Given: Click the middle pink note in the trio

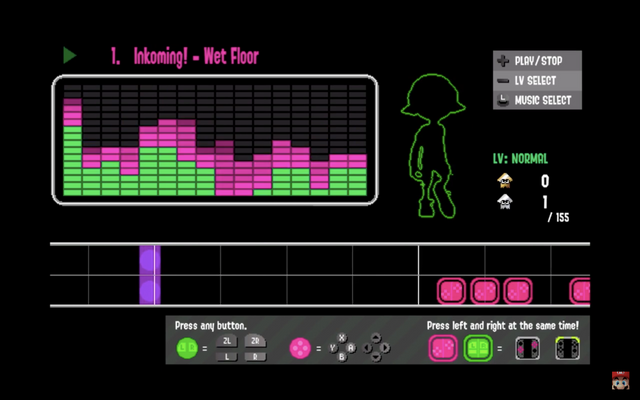Looking at the screenshot, I should coord(484,291).
